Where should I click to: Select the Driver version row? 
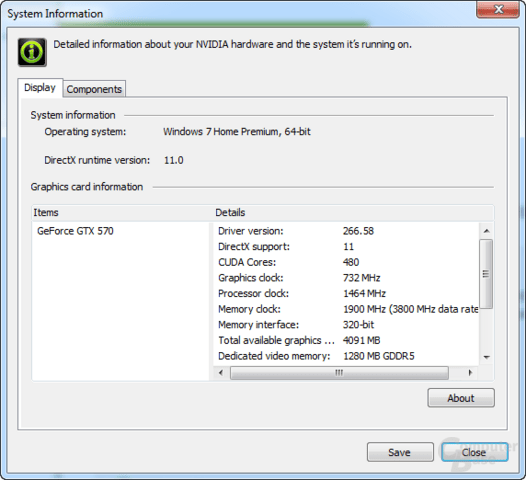(346, 231)
